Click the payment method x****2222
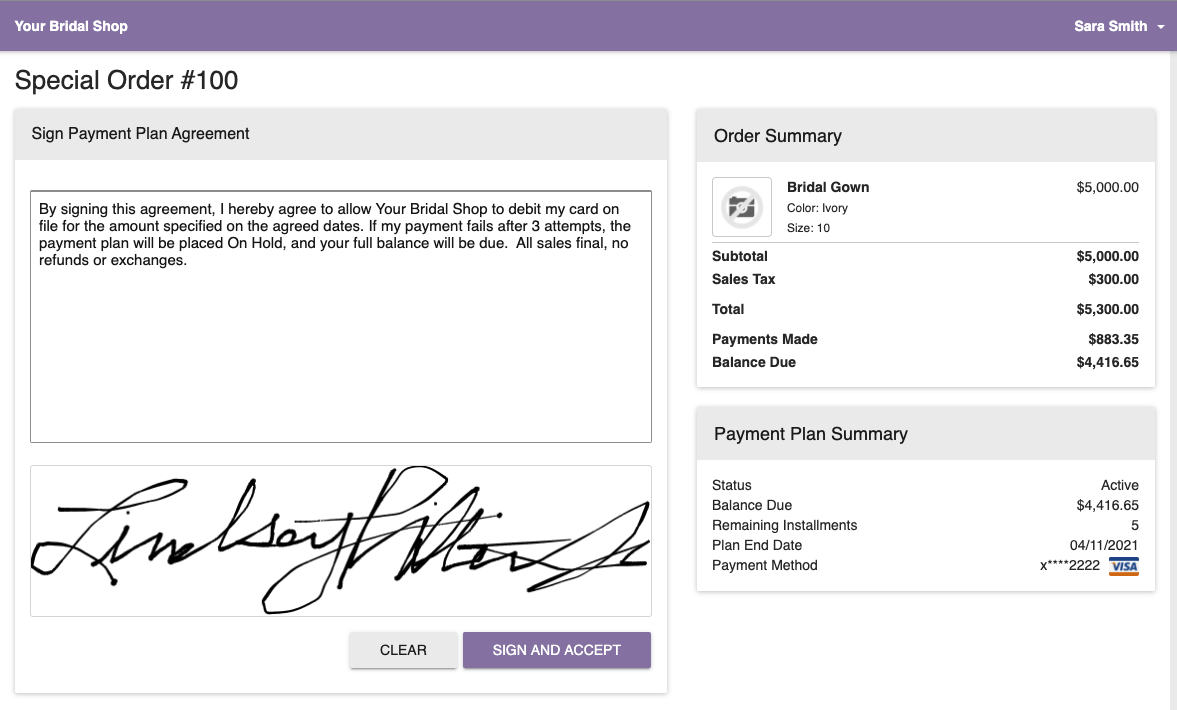 pyautogui.click(x=1070, y=566)
